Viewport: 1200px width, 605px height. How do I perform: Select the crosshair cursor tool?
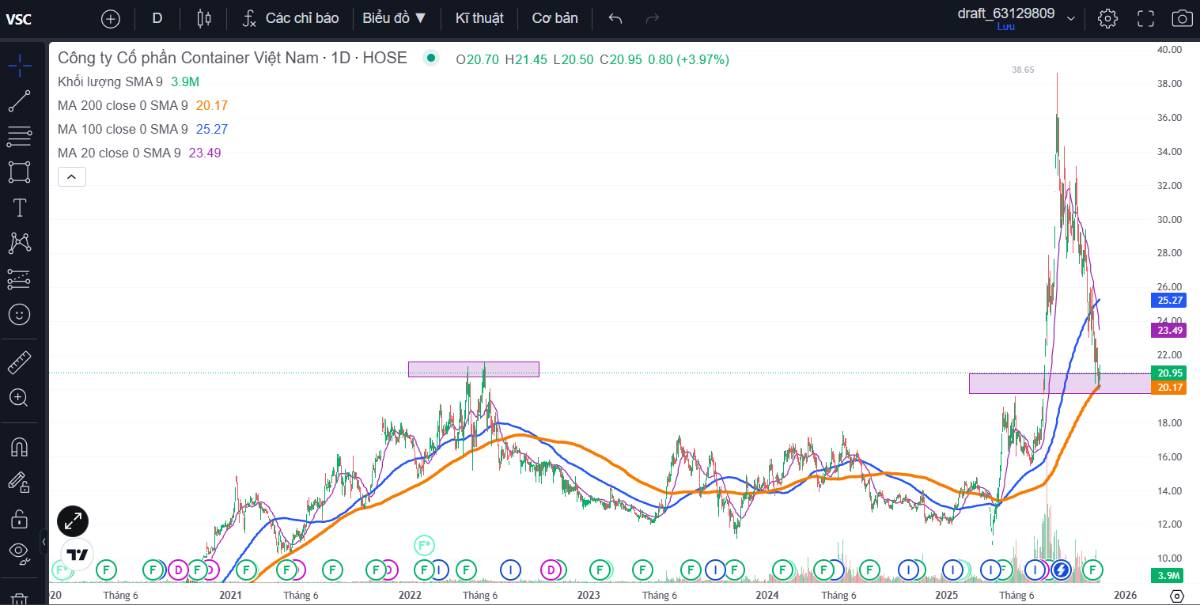click(x=19, y=66)
